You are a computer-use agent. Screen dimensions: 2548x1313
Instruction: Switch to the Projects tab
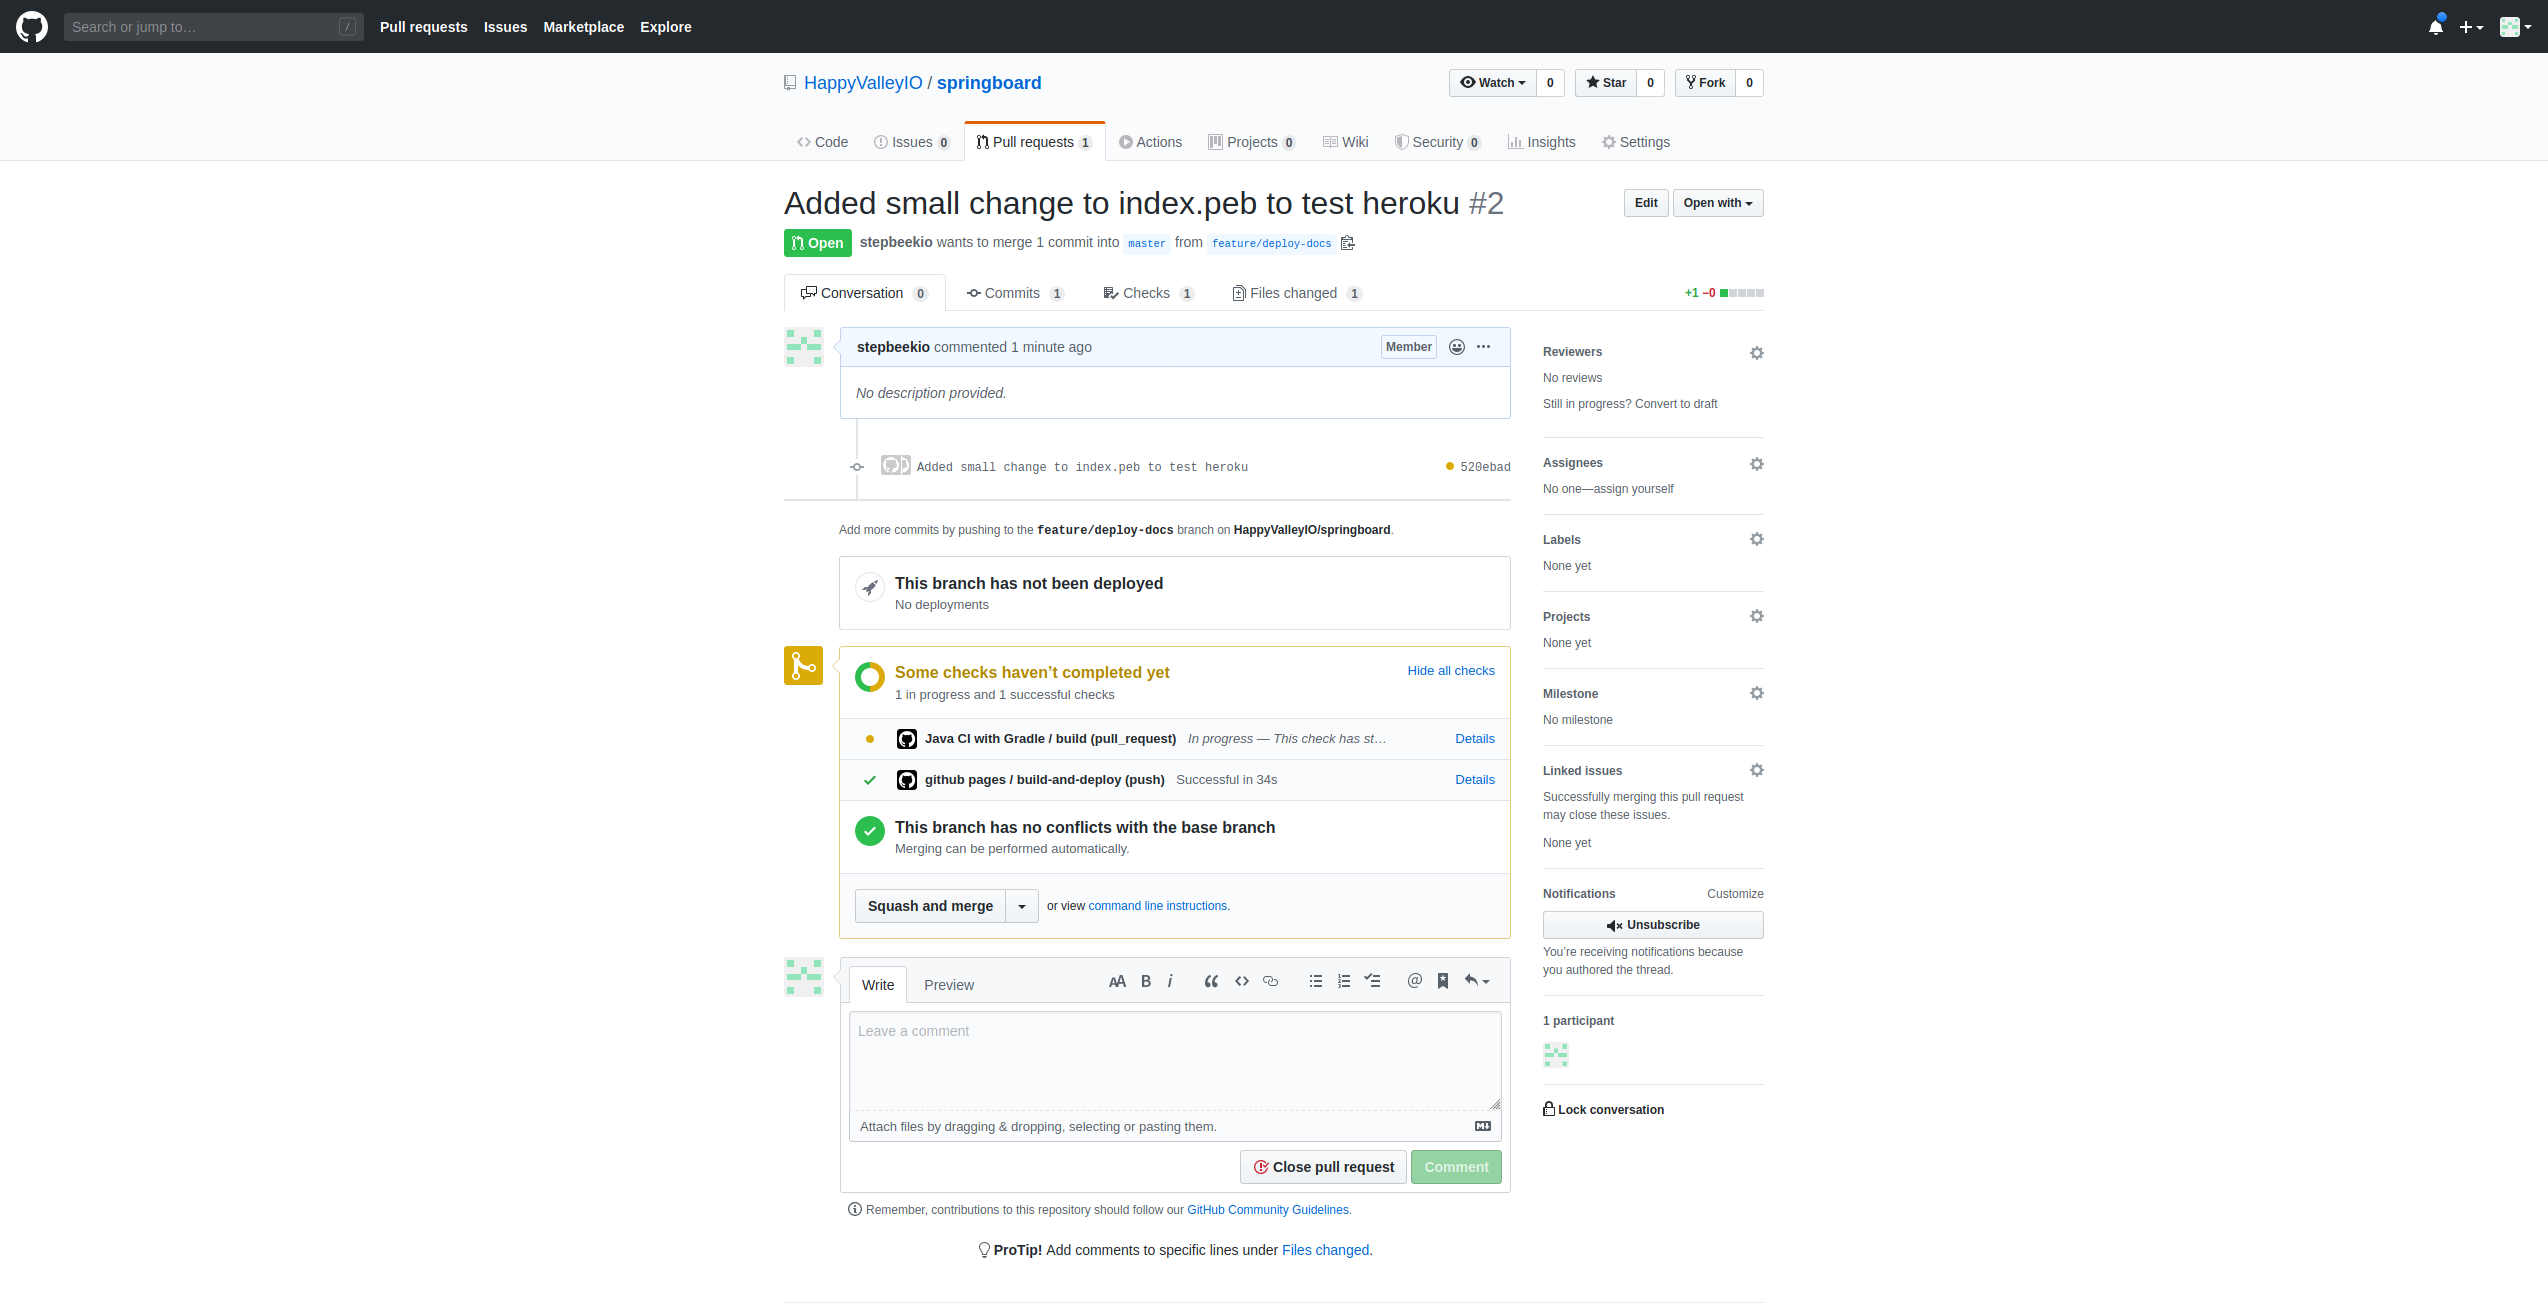tap(1251, 142)
